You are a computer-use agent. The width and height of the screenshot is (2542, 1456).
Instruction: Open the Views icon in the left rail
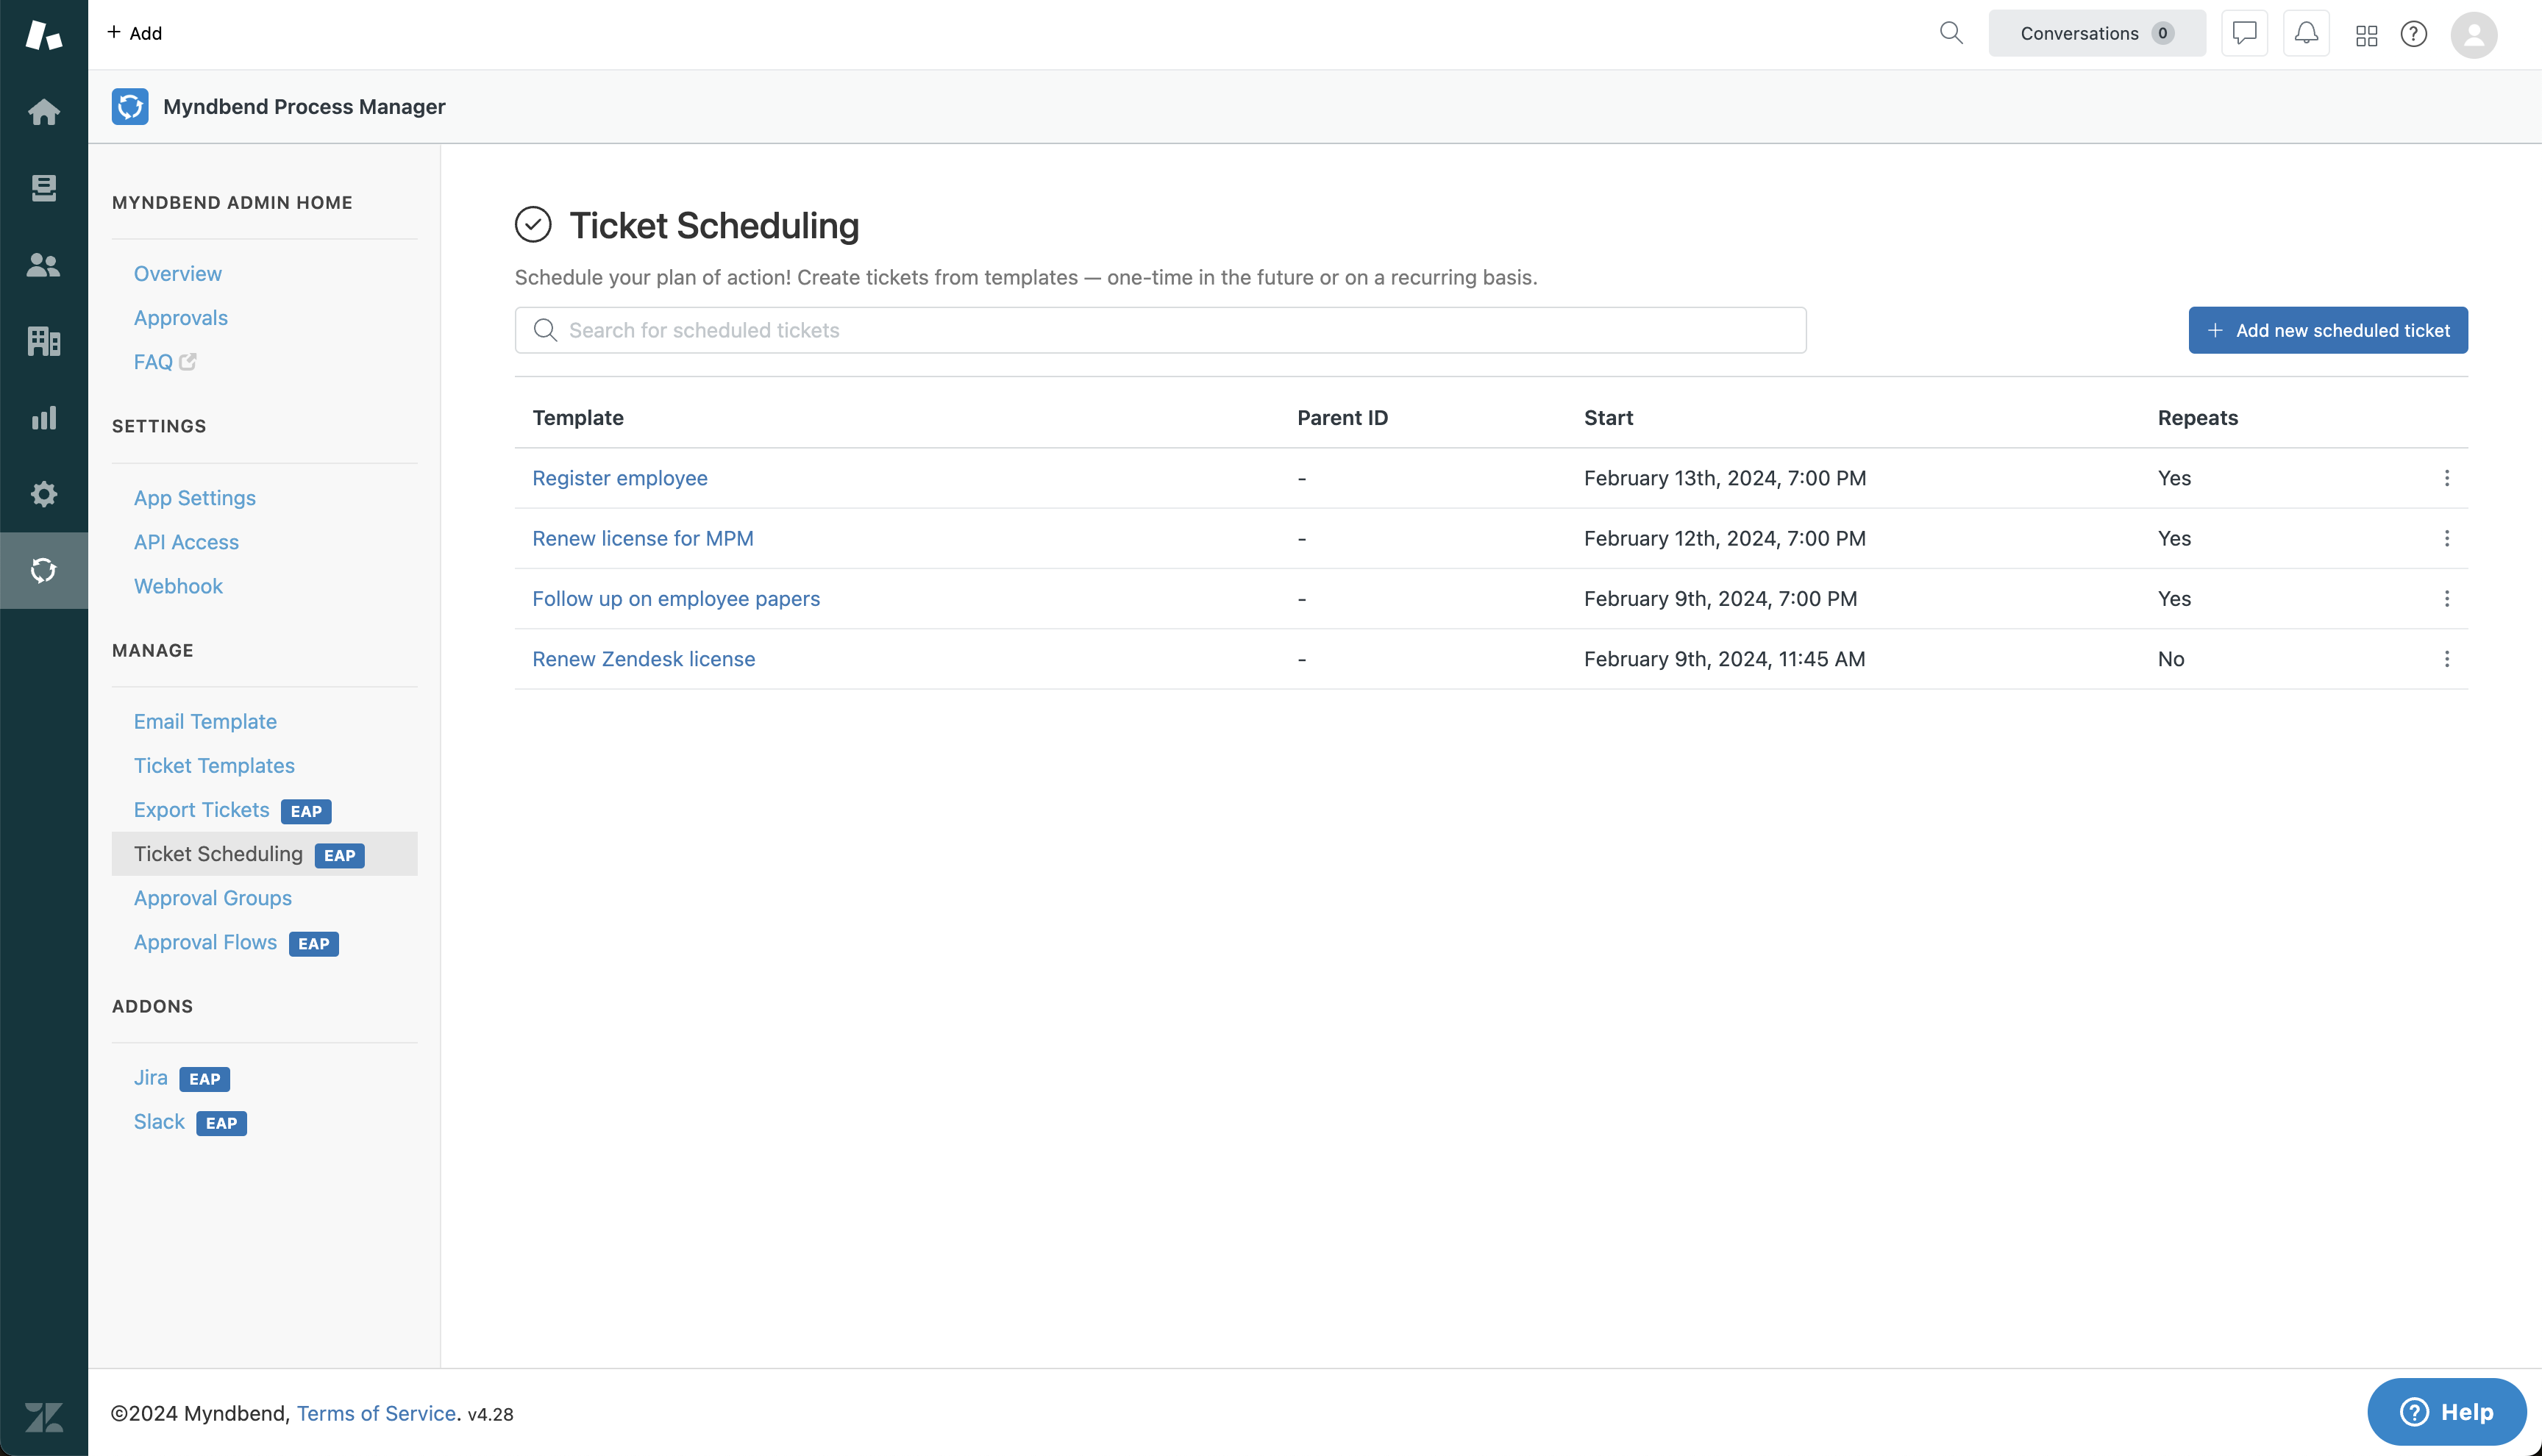point(43,187)
